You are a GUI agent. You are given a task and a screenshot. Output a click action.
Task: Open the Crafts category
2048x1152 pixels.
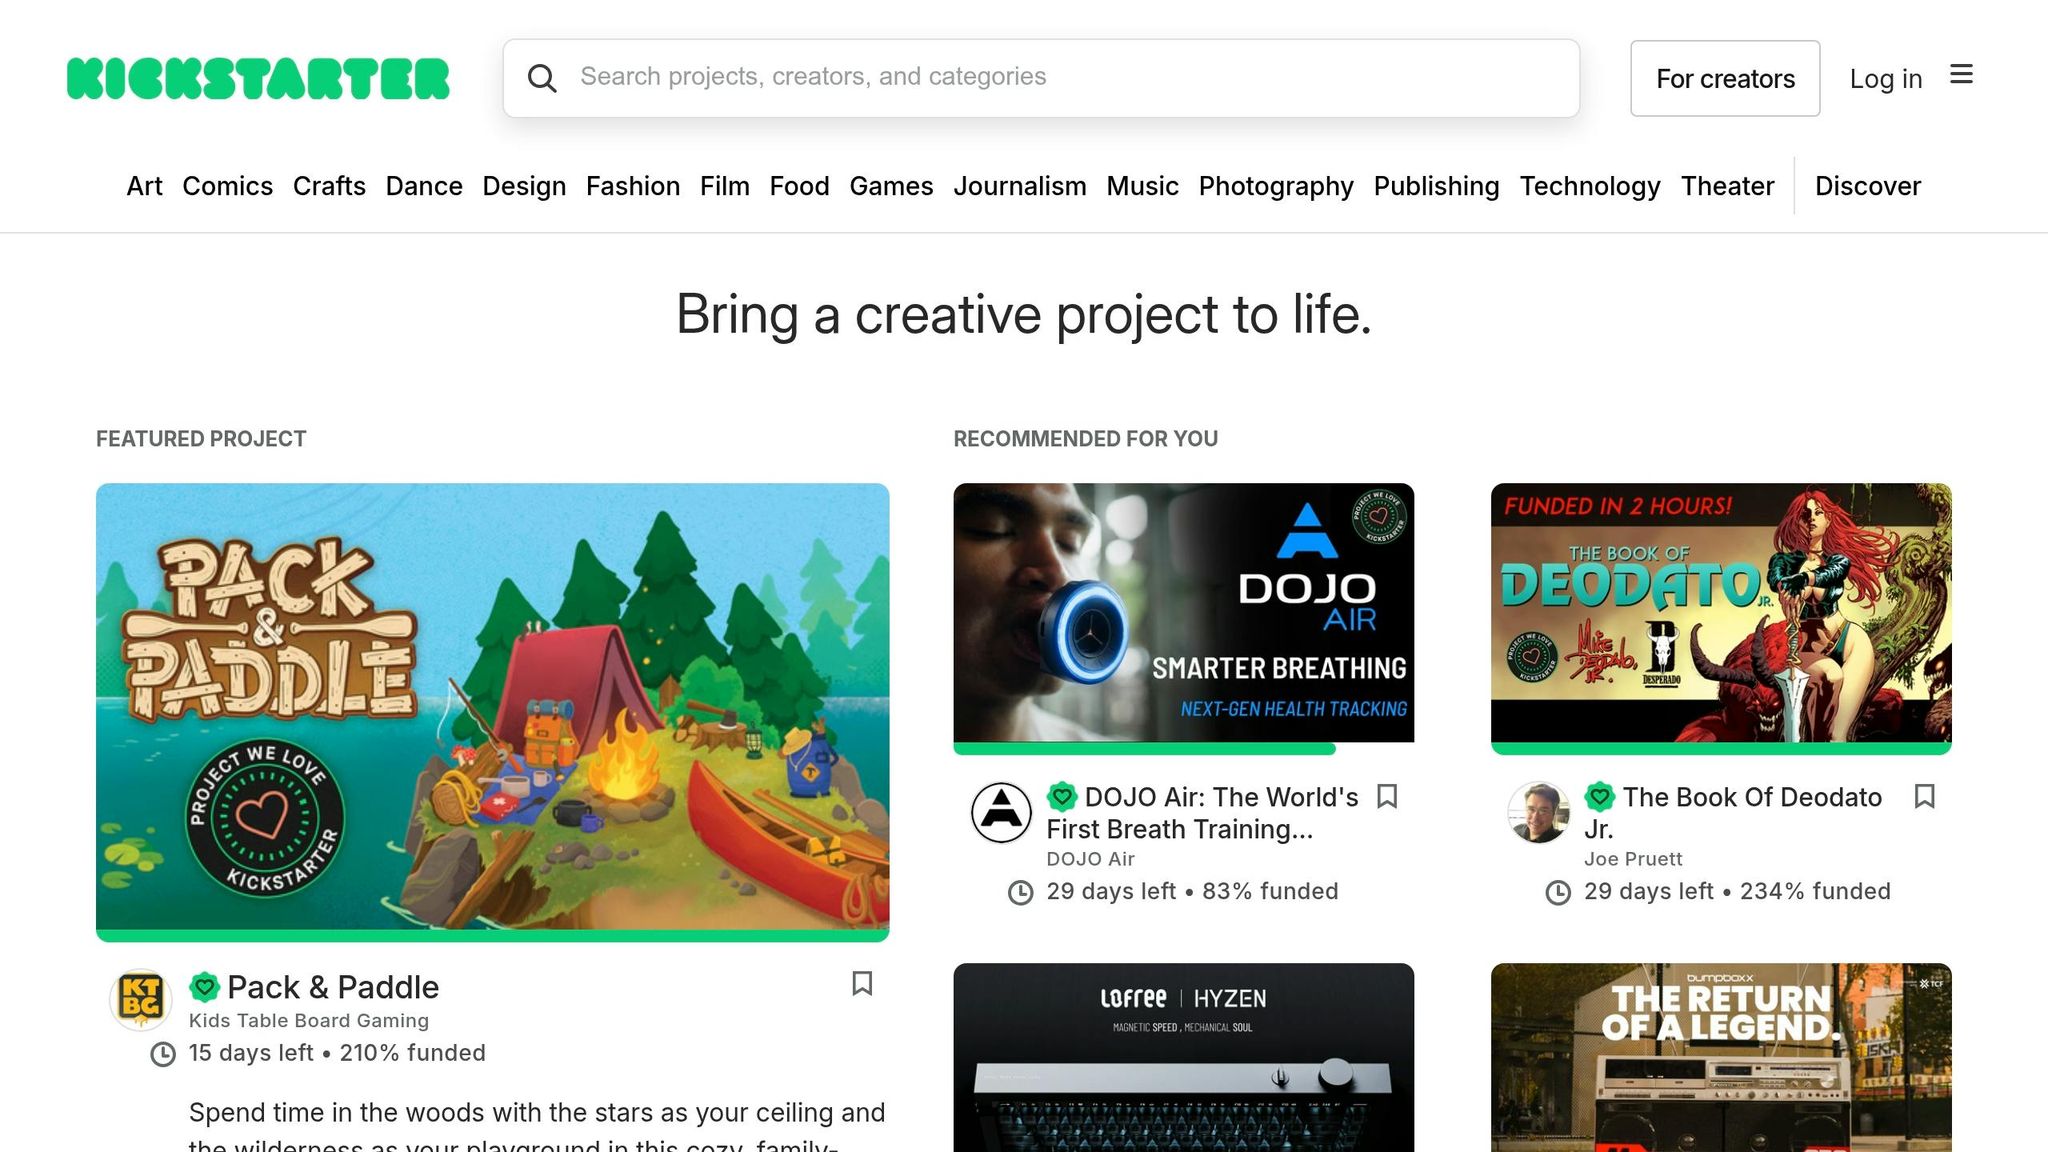pos(329,186)
